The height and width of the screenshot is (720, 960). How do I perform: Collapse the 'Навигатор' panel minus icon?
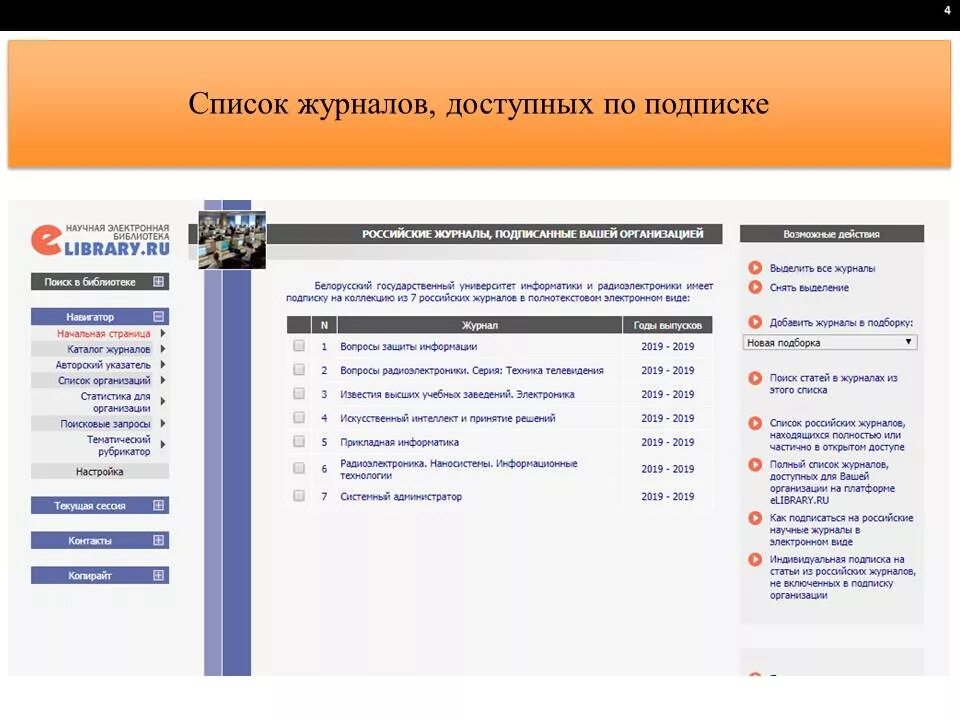[159, 317]
